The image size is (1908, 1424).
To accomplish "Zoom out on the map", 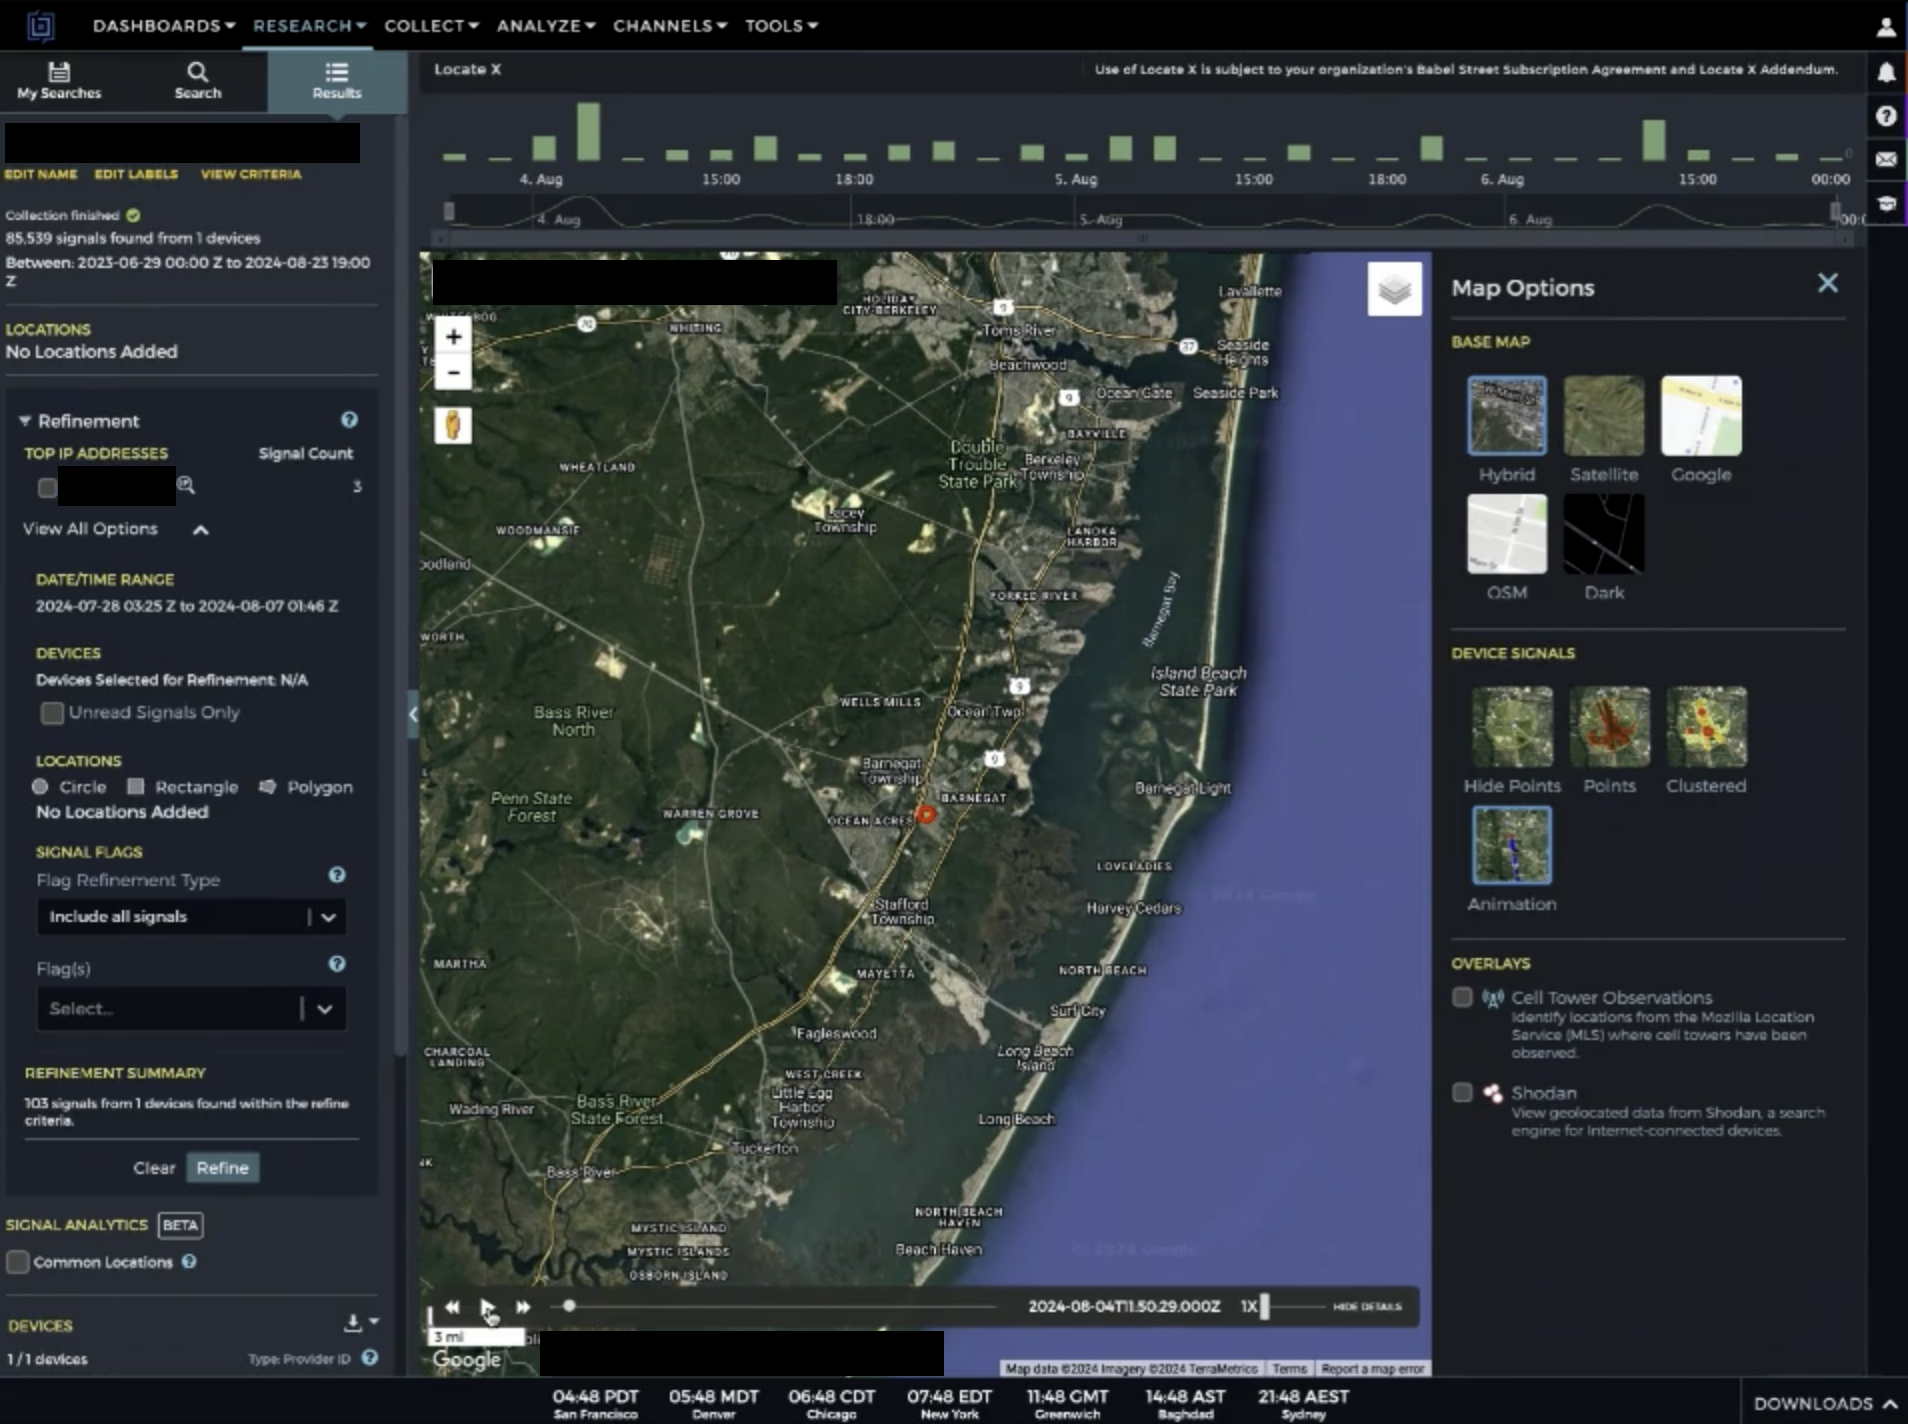I will (x=453, y=373).
